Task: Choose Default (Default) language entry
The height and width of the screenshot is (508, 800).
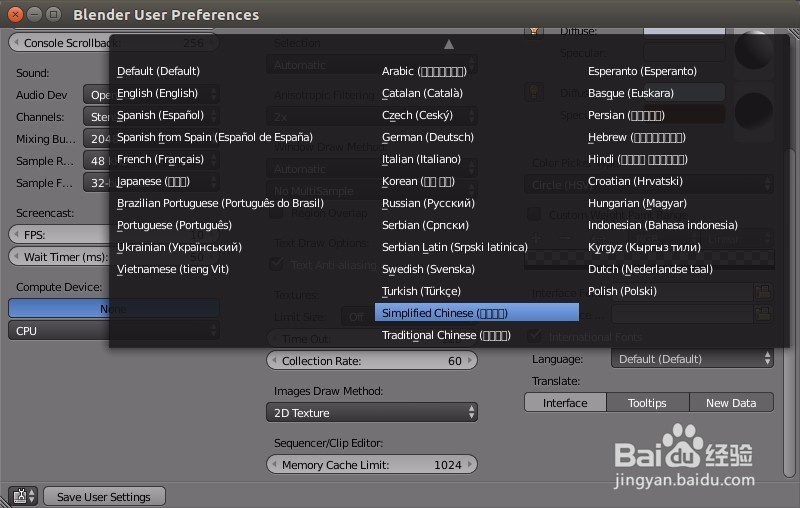Action: [x=158, y=71]
